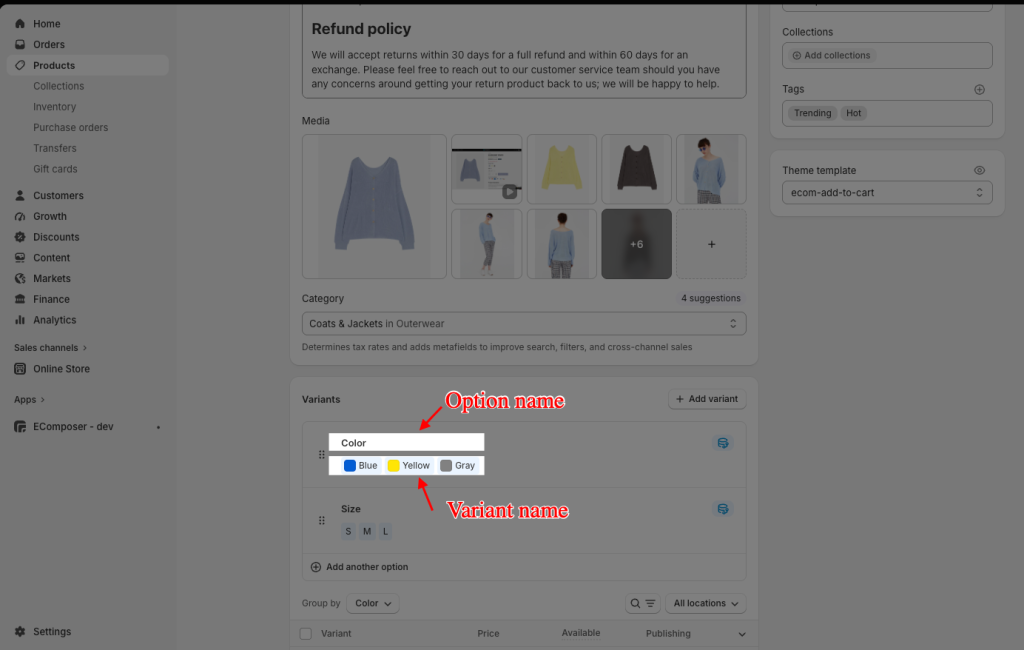
Task: Click the Hot tag
Action: 854,113
